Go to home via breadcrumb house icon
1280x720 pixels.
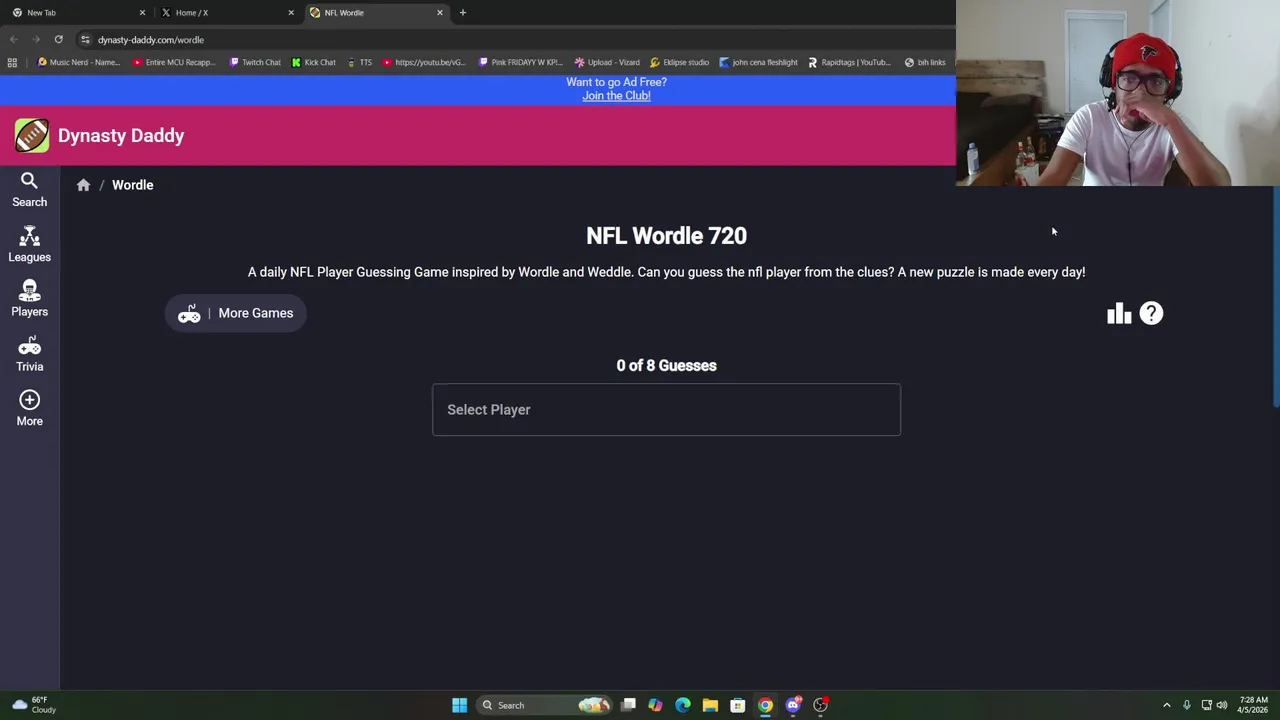pos(83,185)
